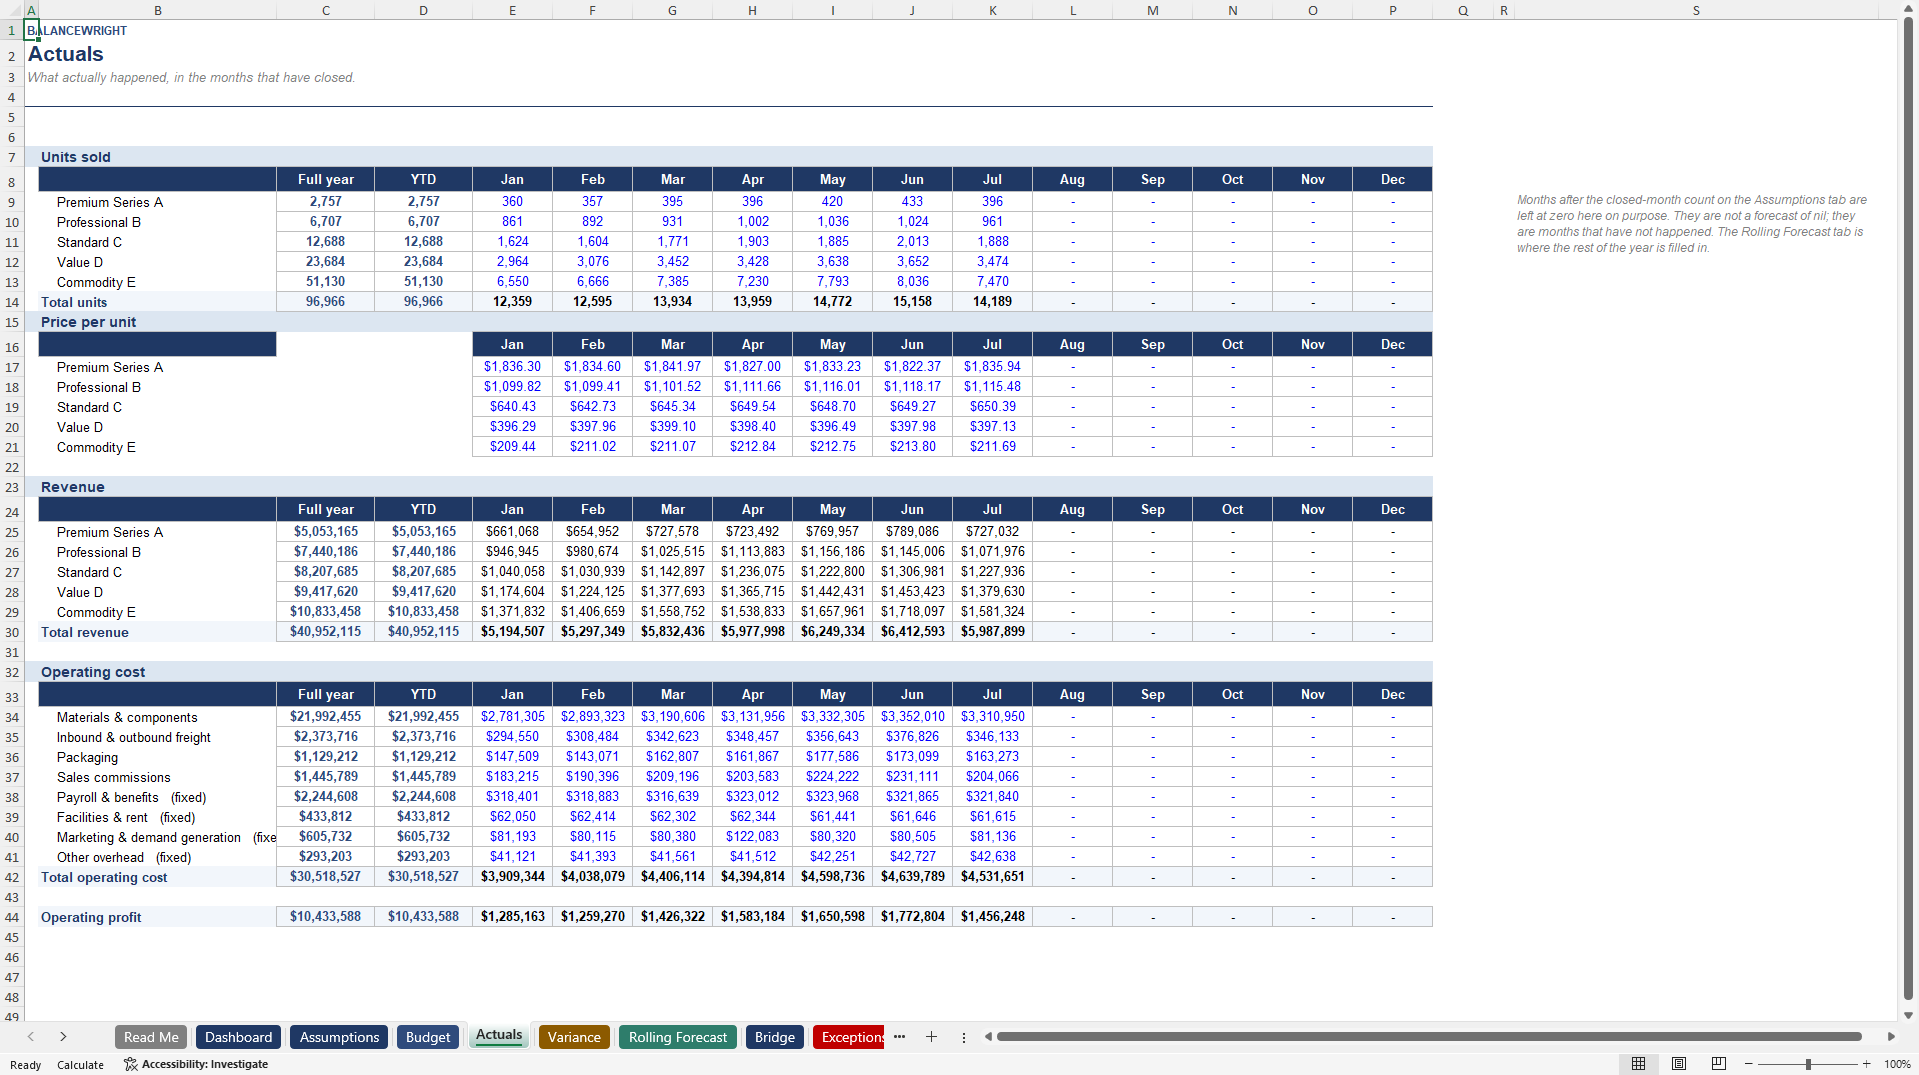Viewport: 1919px width, 1075px height.
Task: Click vertical scrollbar up arrow
Action: [1908, 8]
